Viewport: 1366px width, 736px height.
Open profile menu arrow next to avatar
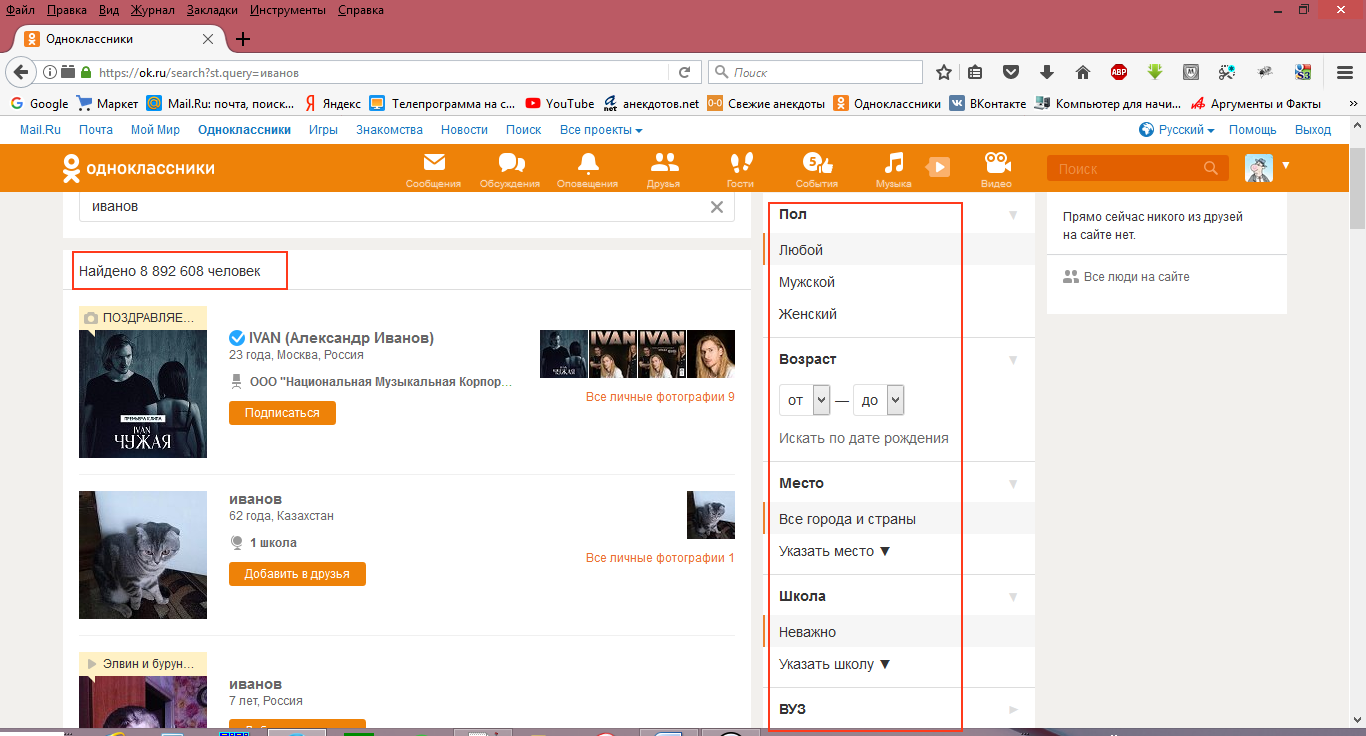tap(1286, 165)
